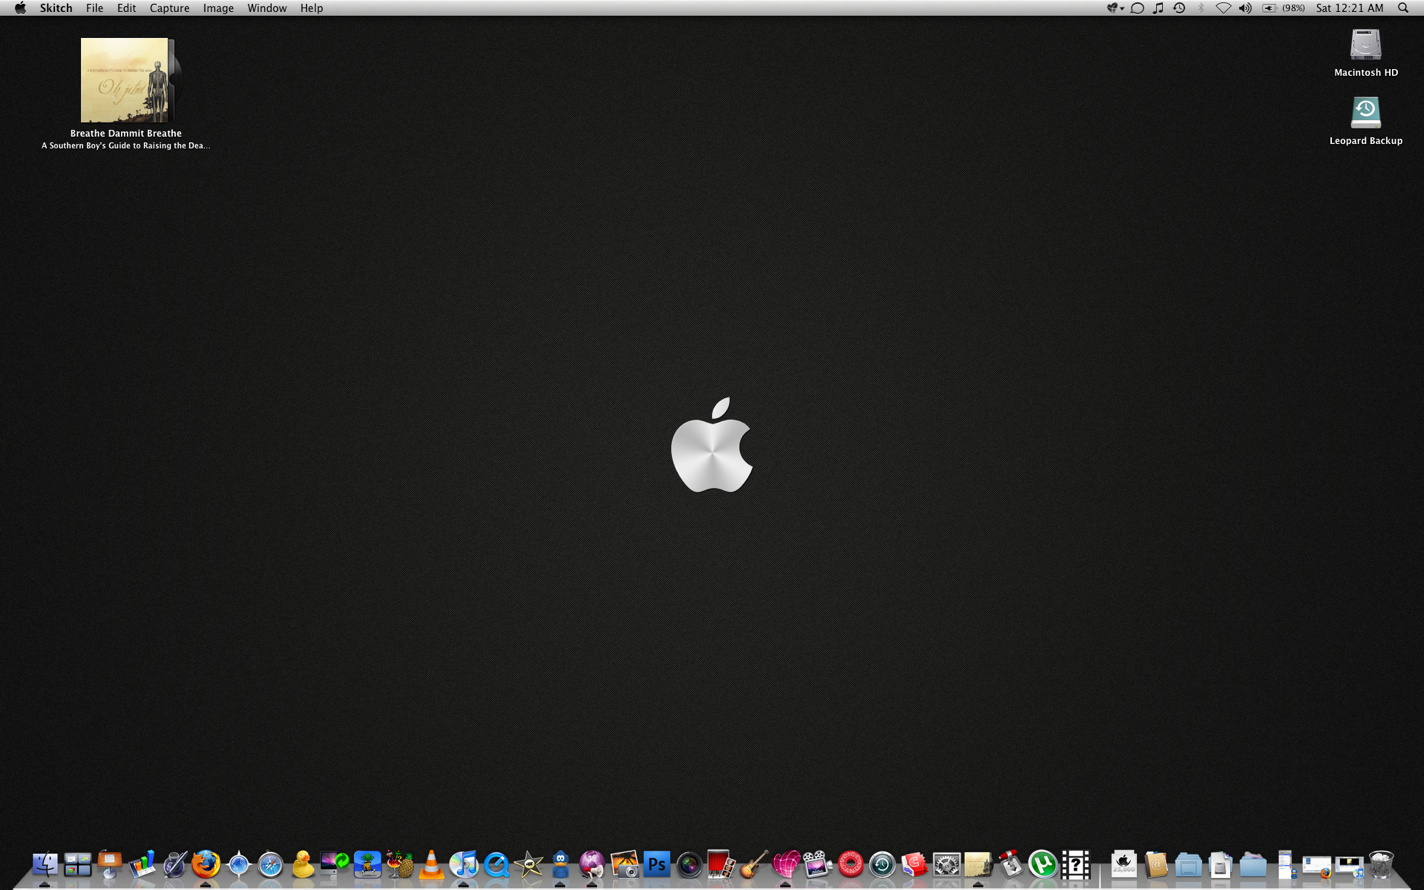1424x890 pixels.
Task: Launch the pineapple cocktail app in the Dock
Action: (399, 864)
